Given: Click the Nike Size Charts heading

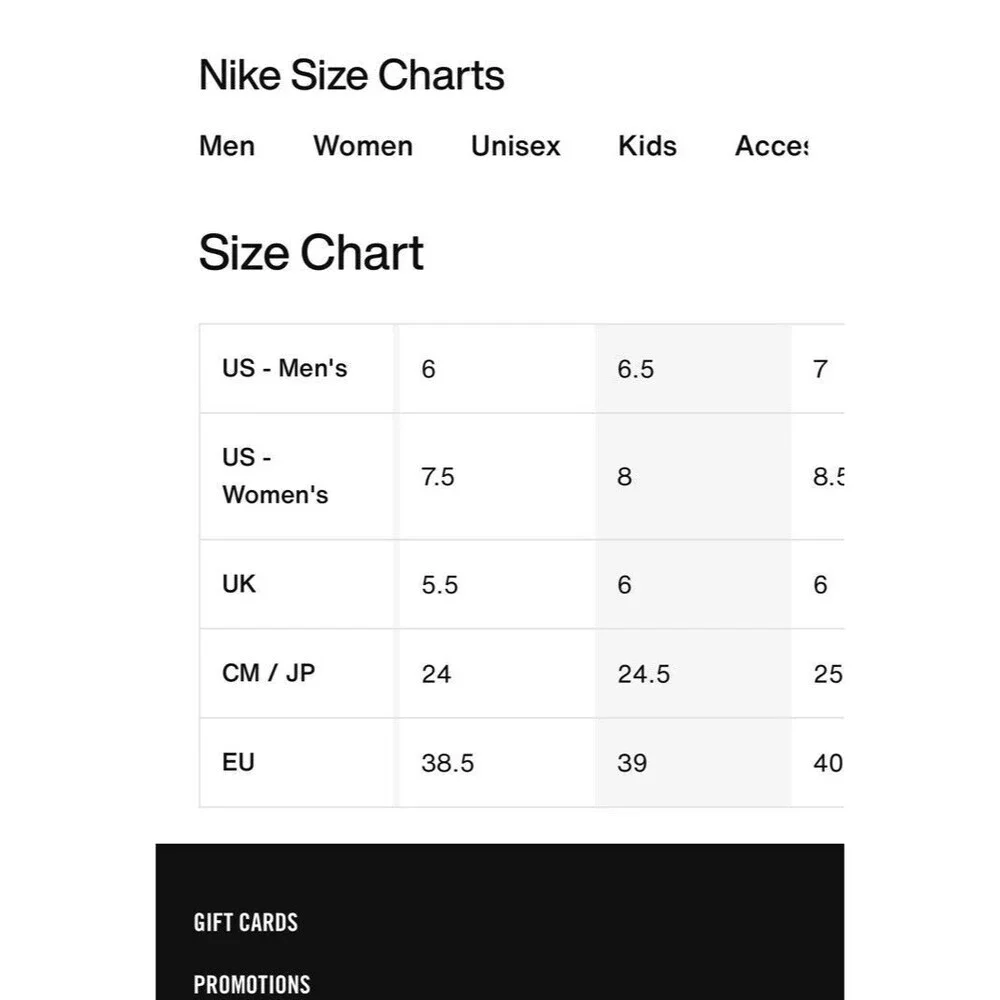Looking at the screenshot, I should coord(352,74).
